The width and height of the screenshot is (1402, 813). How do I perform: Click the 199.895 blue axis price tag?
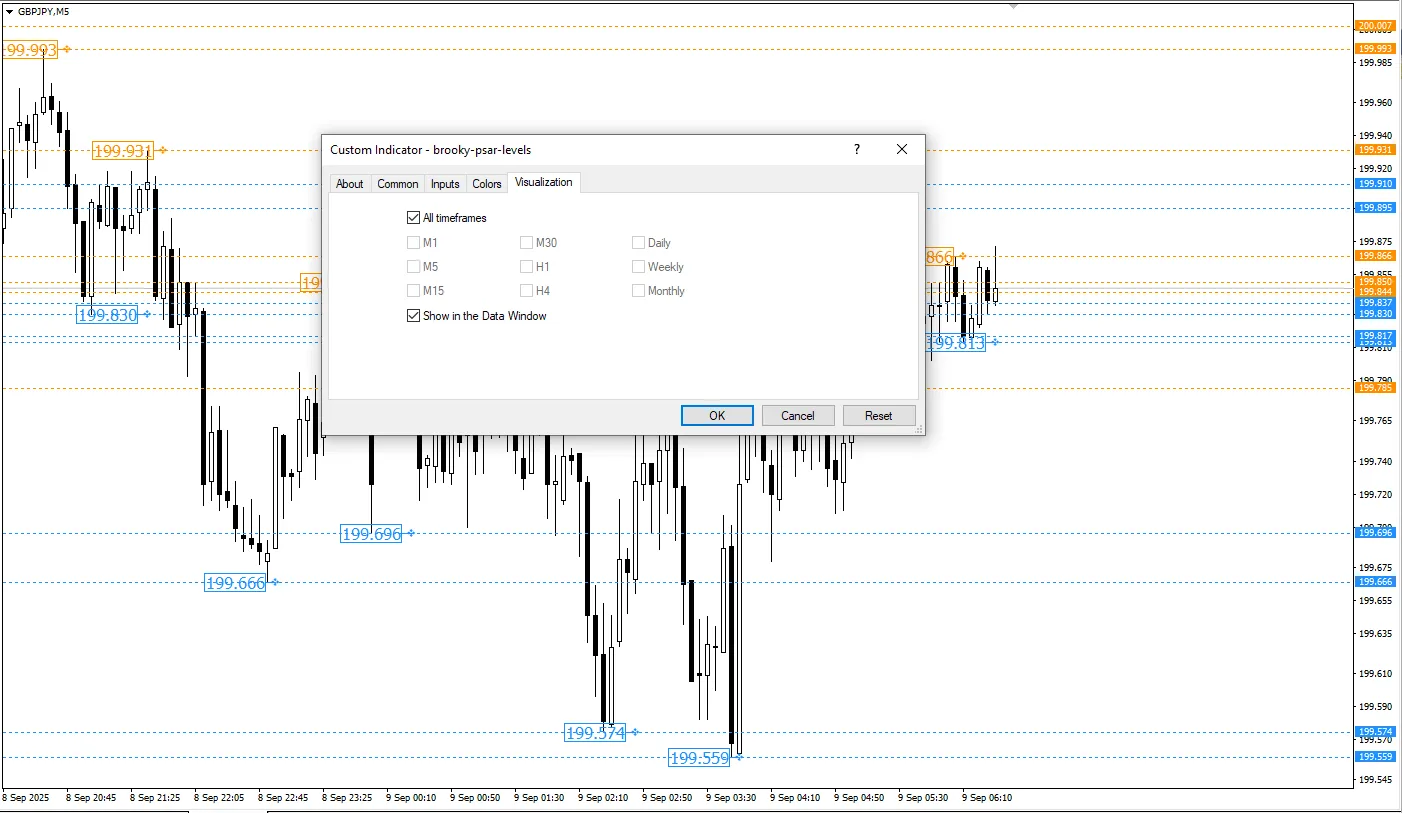pos(1374,208)
